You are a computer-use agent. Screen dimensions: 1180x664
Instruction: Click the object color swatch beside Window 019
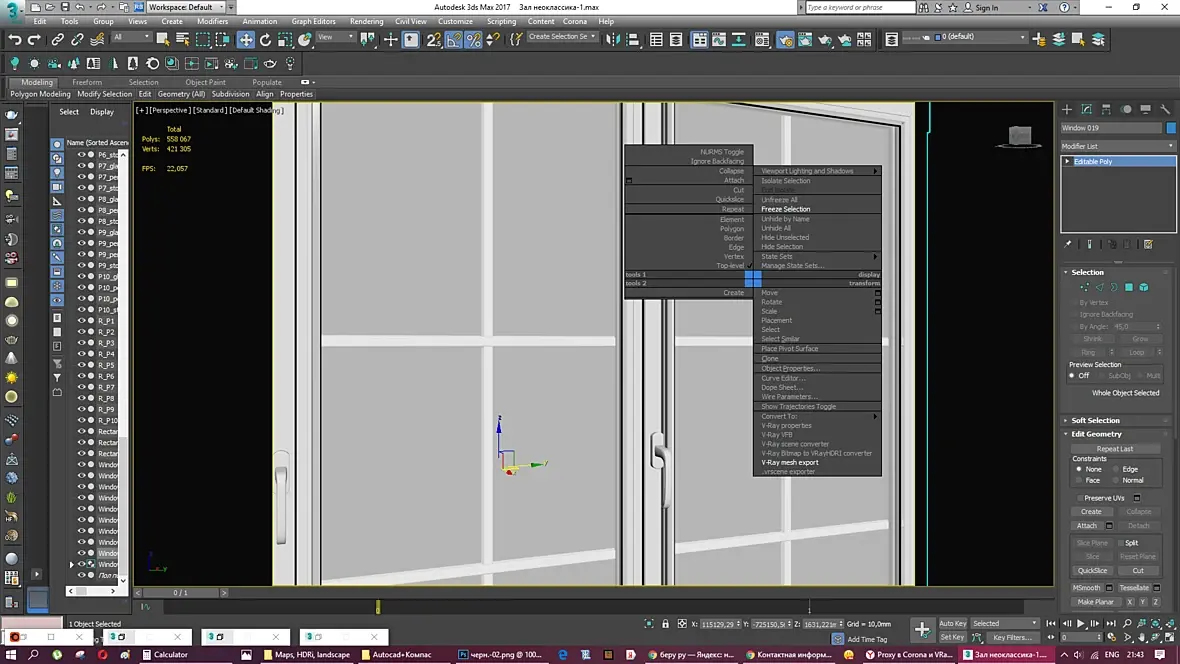(1171, 128)
